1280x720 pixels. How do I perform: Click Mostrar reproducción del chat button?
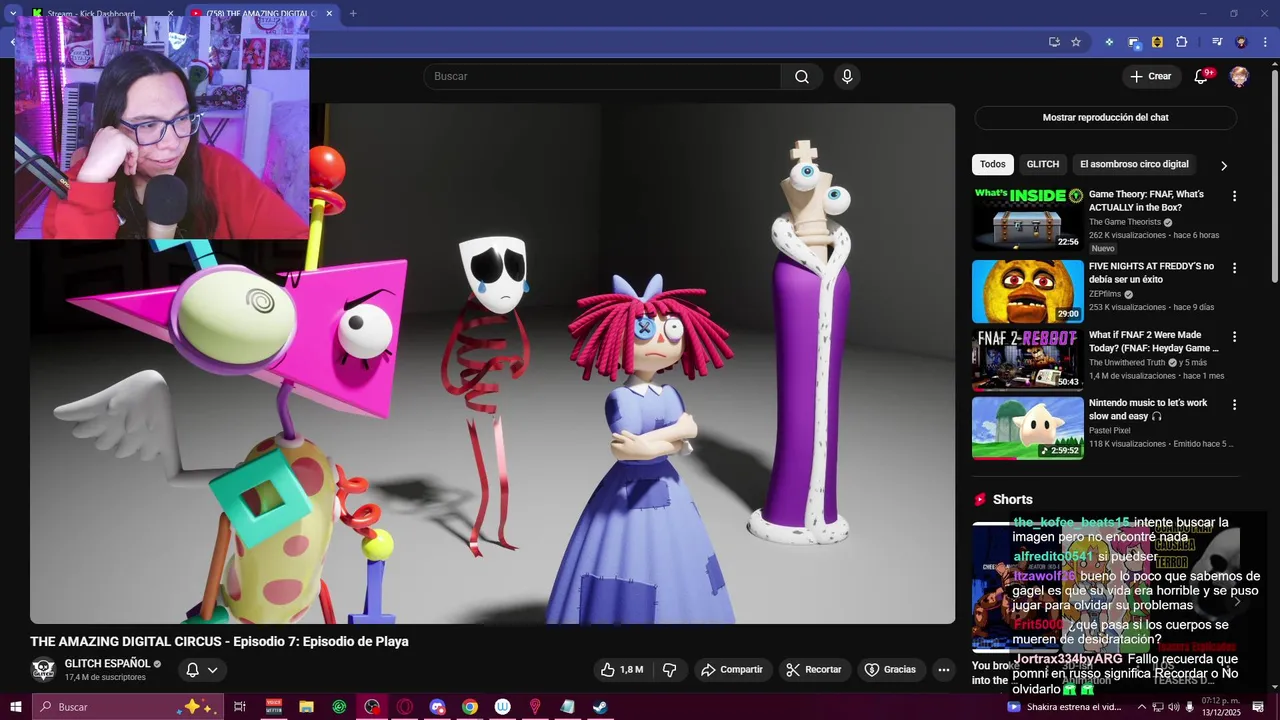pyautogui.click(x=1105, y=117)
